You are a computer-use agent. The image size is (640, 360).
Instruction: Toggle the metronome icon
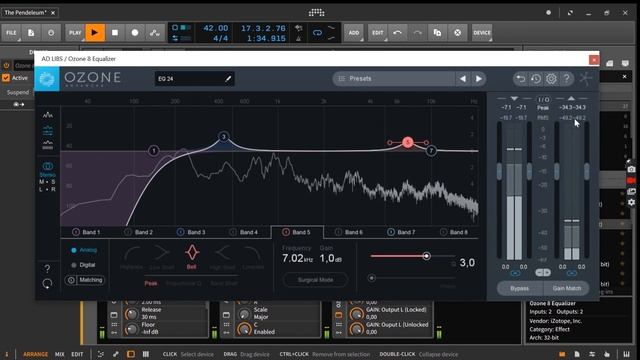point(299,38)
